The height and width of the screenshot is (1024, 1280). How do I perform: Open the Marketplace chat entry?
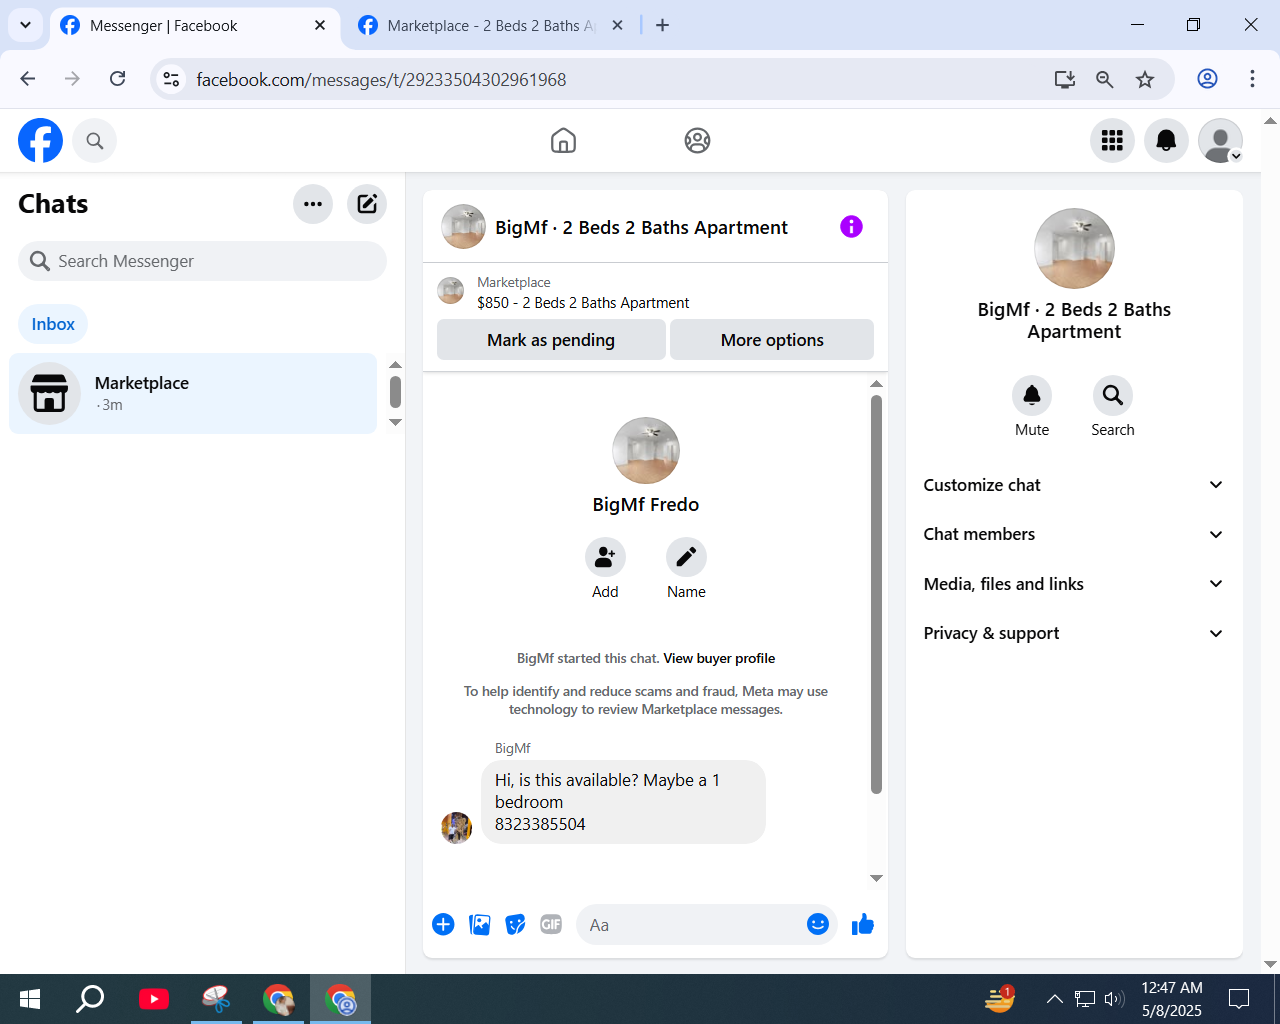193,393
